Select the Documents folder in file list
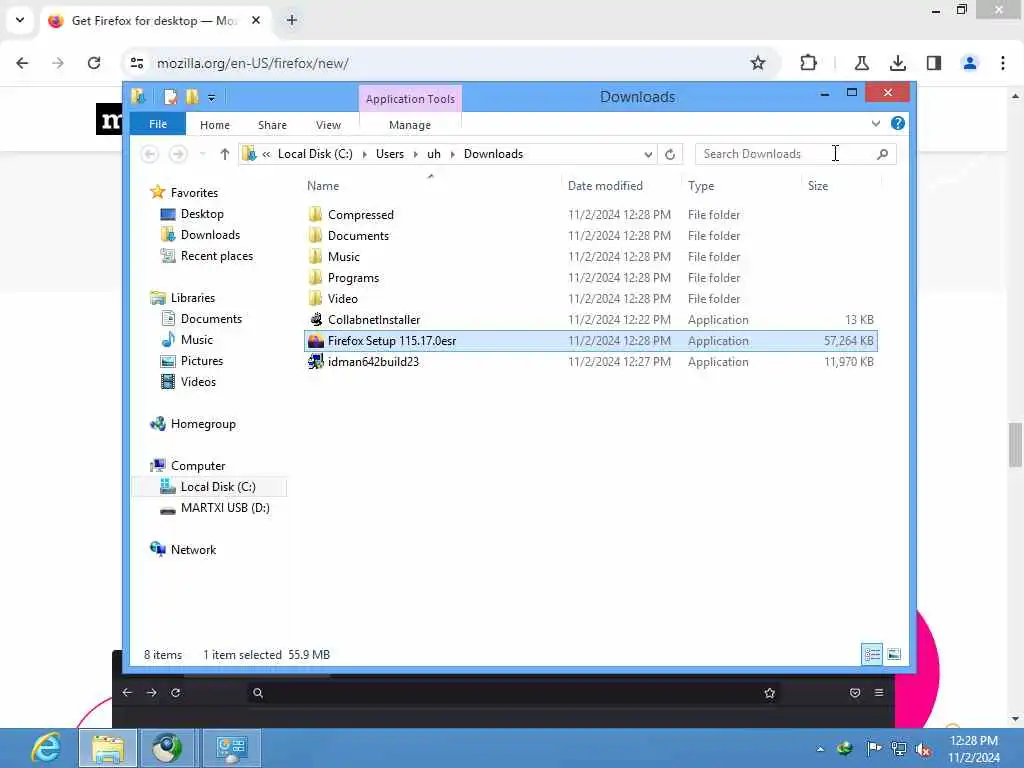Viewport: 1024px width, 768px height. pyautogui.click(x=358, y=236)
